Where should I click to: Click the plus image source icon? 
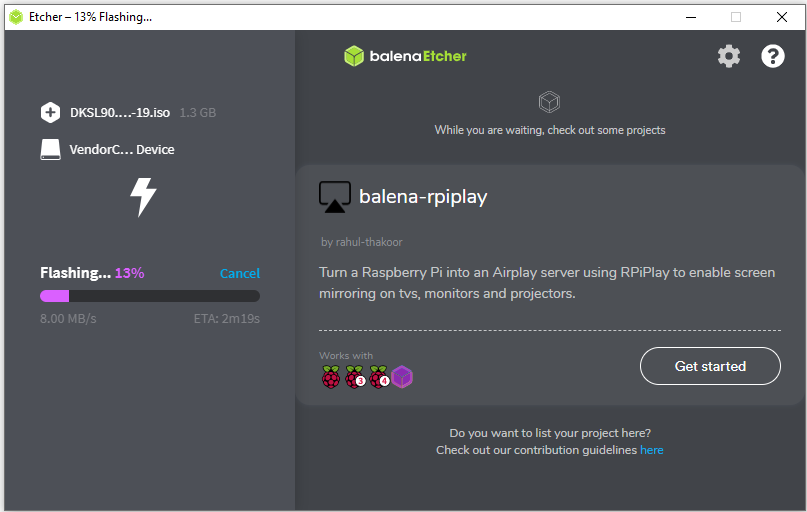[x=51, y=113]
